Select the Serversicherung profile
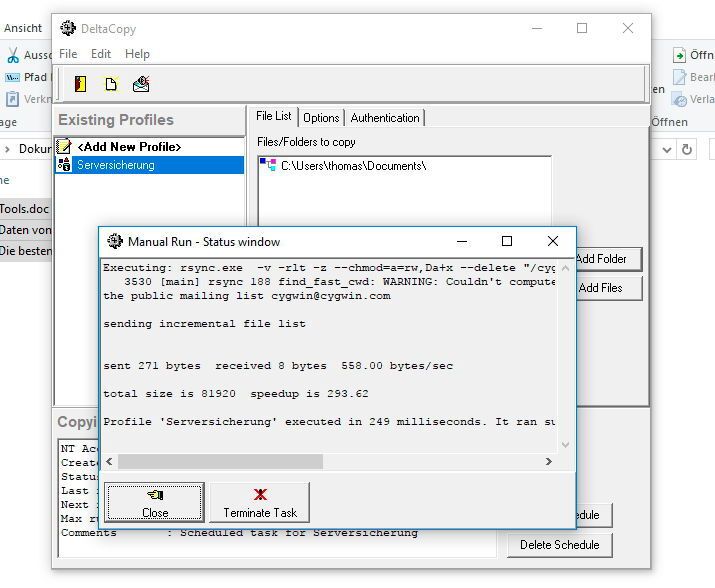The width and height of the screenshot is (715, 588). [149, 165]
